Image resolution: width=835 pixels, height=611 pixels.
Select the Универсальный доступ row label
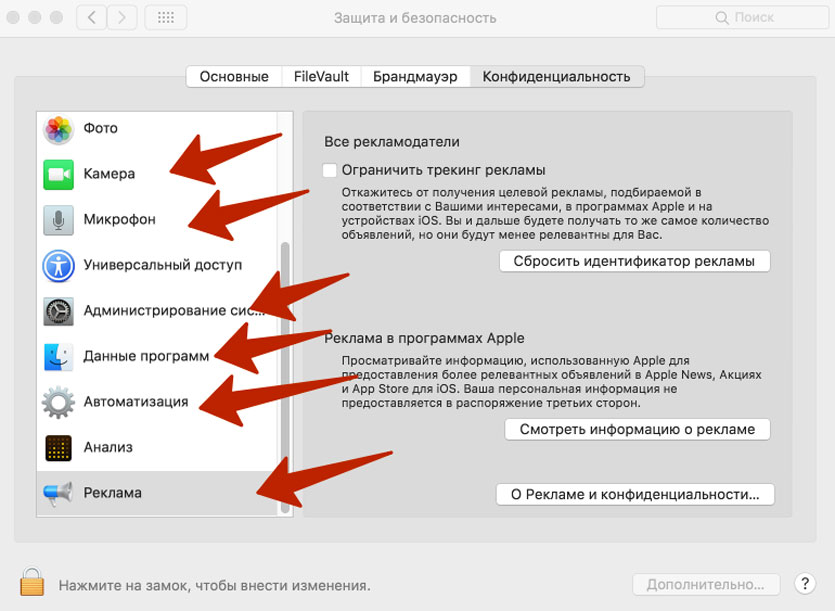pos(162,265)
